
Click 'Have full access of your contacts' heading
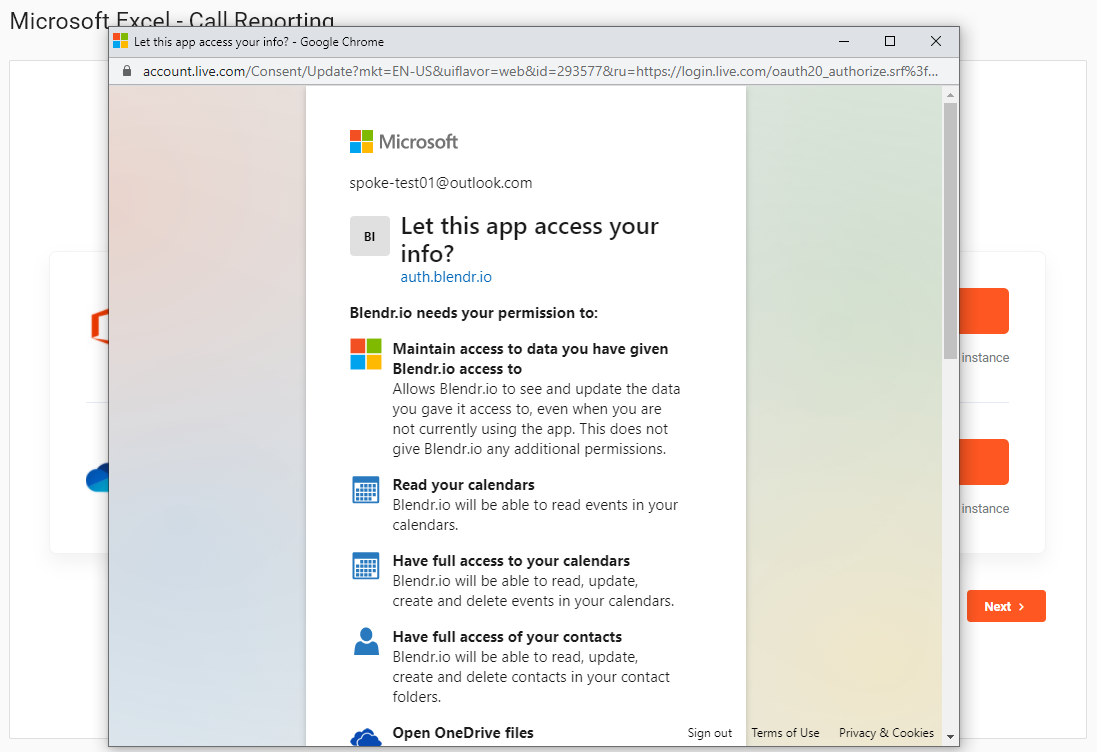[507, 637]
